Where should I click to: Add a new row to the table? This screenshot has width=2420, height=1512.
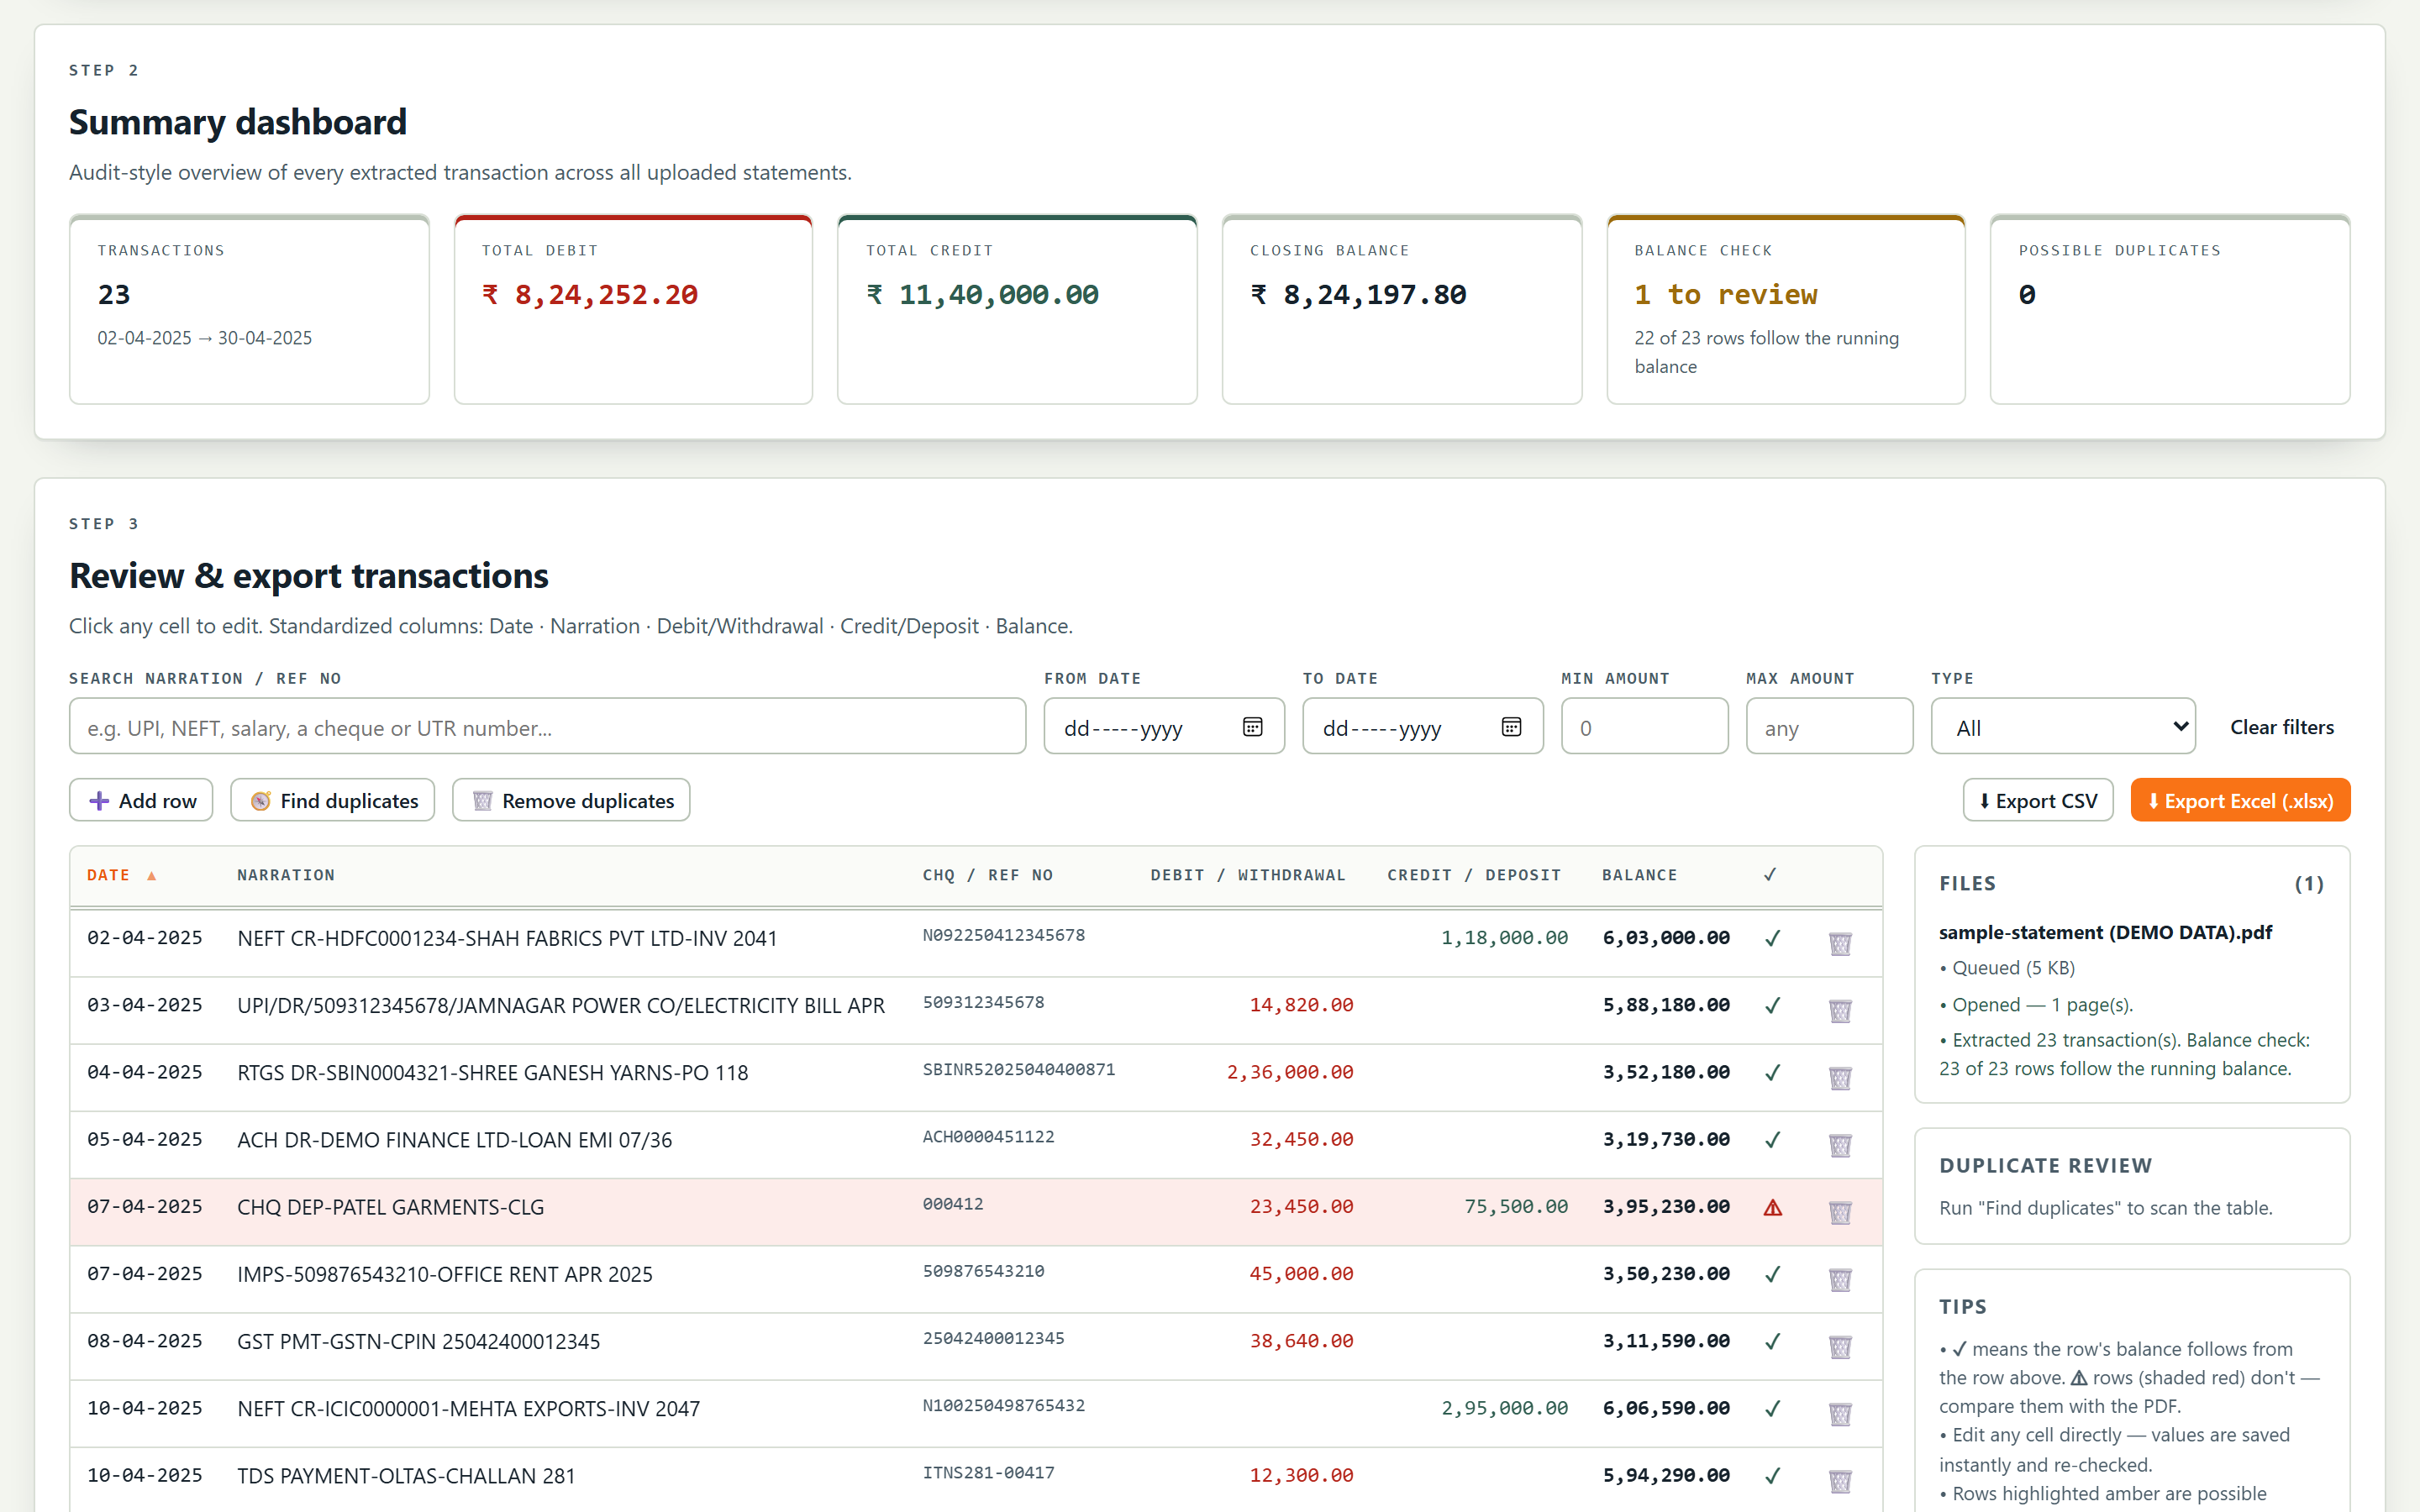(141, 801)
